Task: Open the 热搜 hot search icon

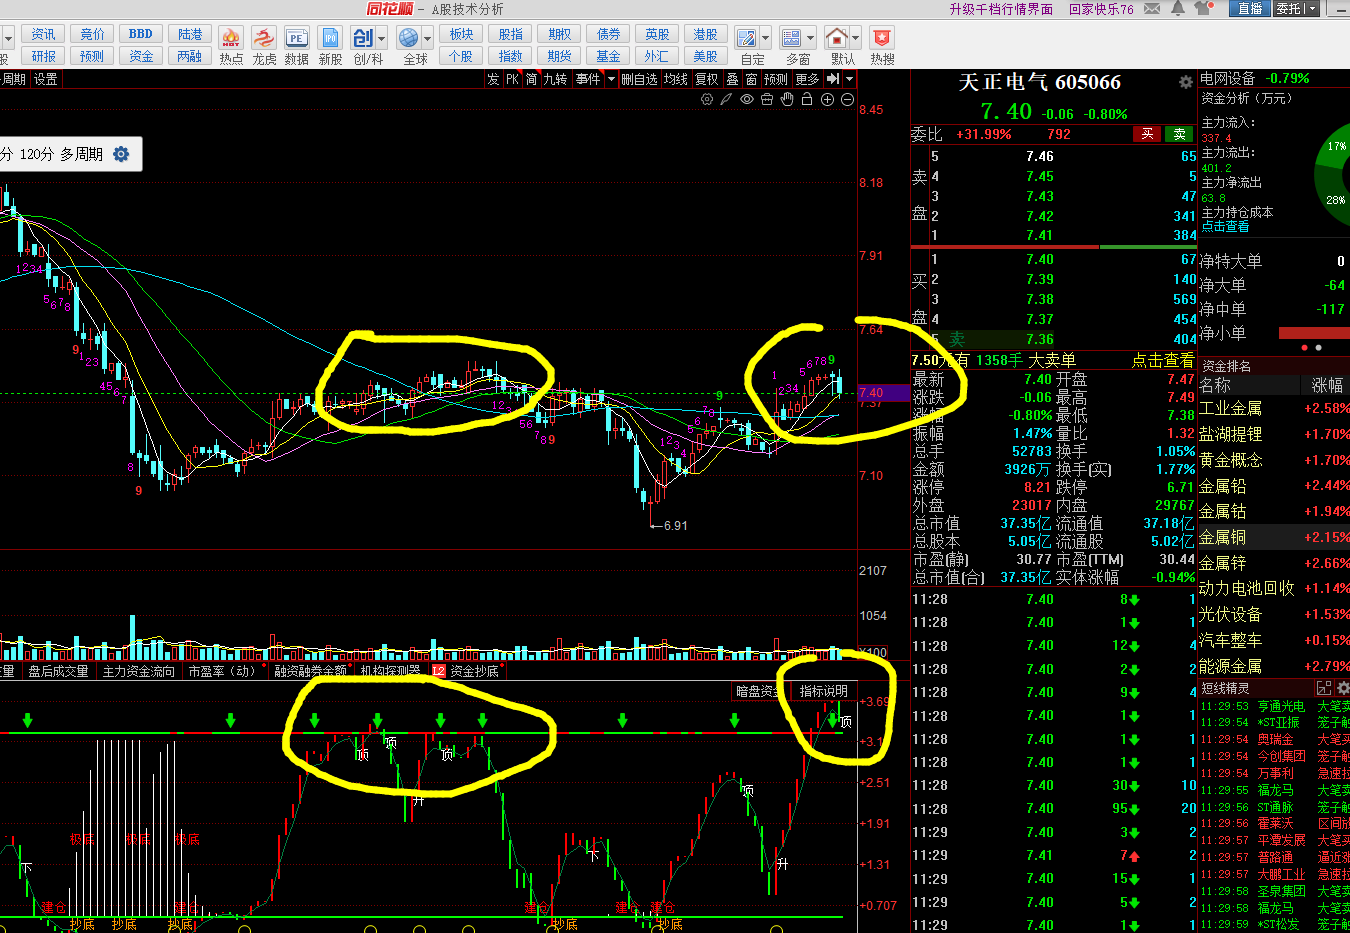Action: (x=882, y=38)
